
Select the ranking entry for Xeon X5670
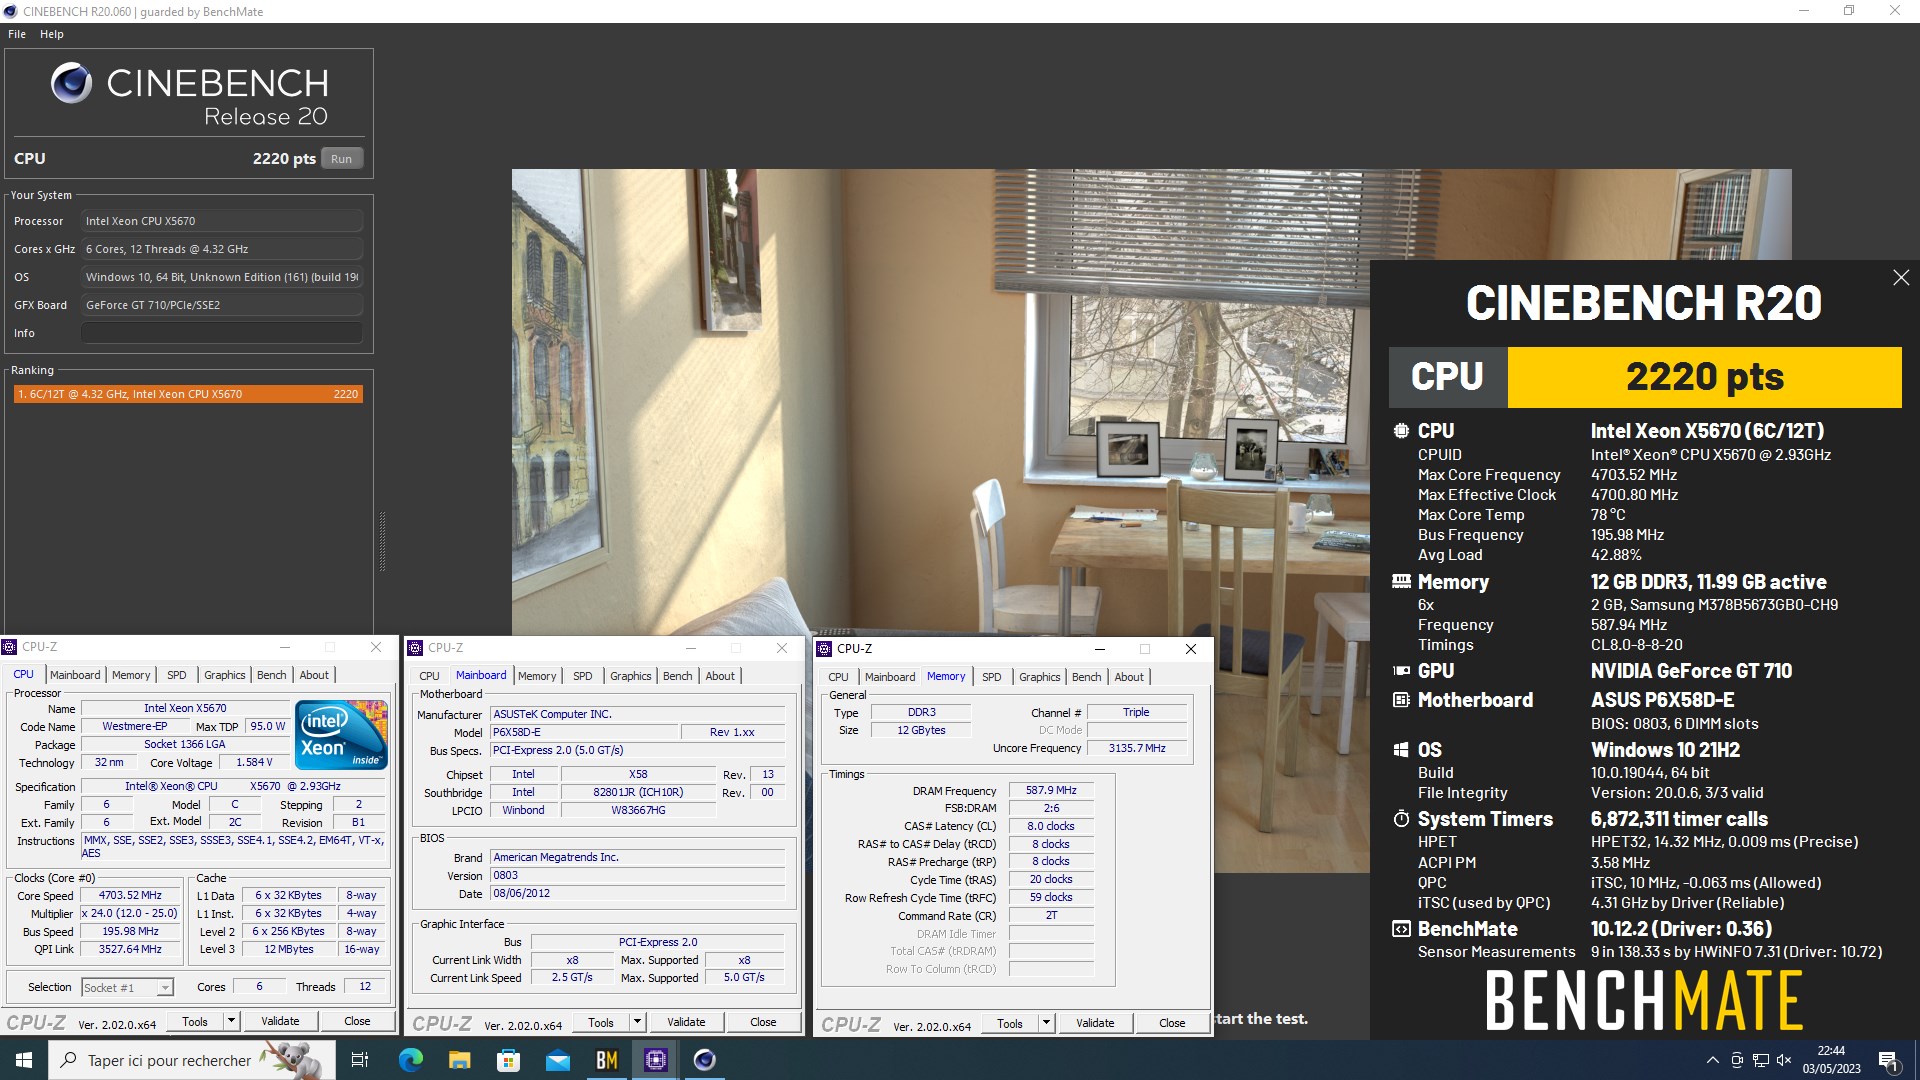188,394
